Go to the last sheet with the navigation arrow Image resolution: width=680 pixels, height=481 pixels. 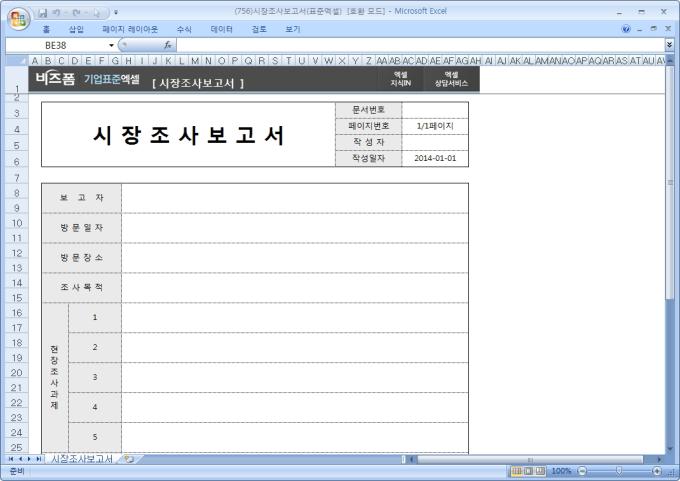click(x=39, y=458)
